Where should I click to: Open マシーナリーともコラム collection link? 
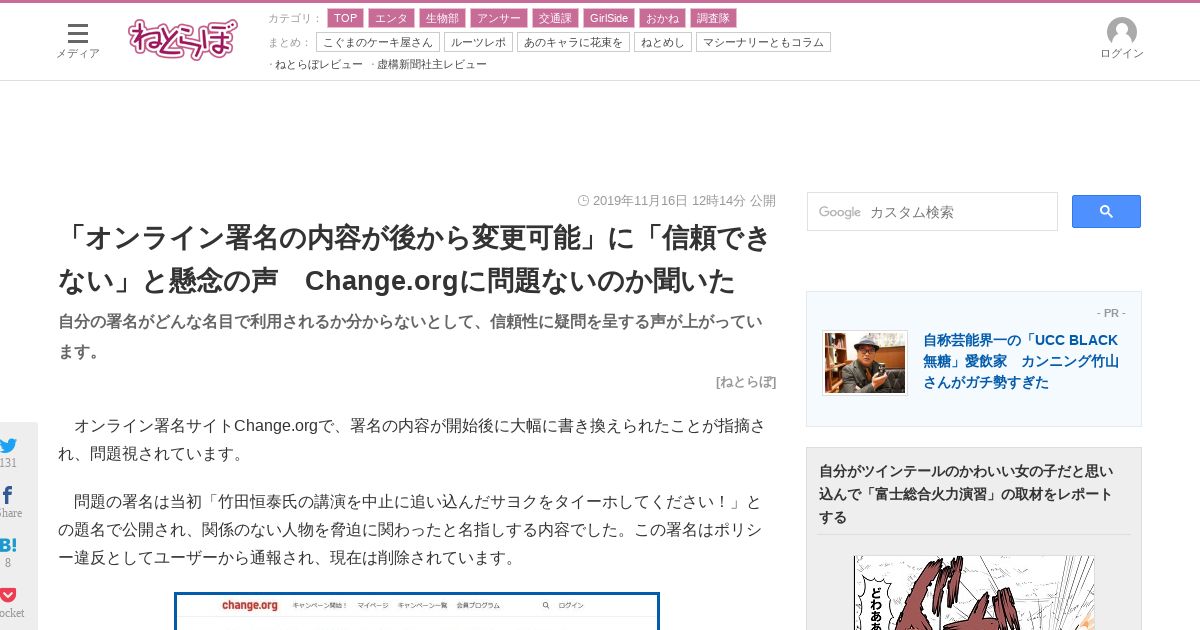tap(763, 42)
